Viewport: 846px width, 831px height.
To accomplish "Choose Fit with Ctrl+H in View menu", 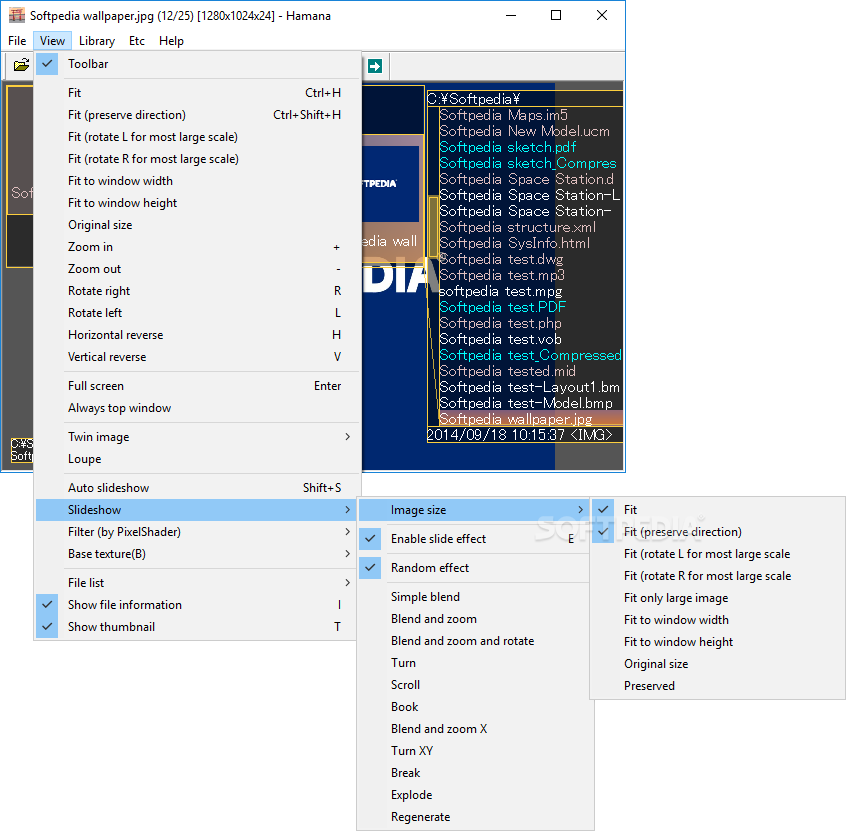I will 197,93.
